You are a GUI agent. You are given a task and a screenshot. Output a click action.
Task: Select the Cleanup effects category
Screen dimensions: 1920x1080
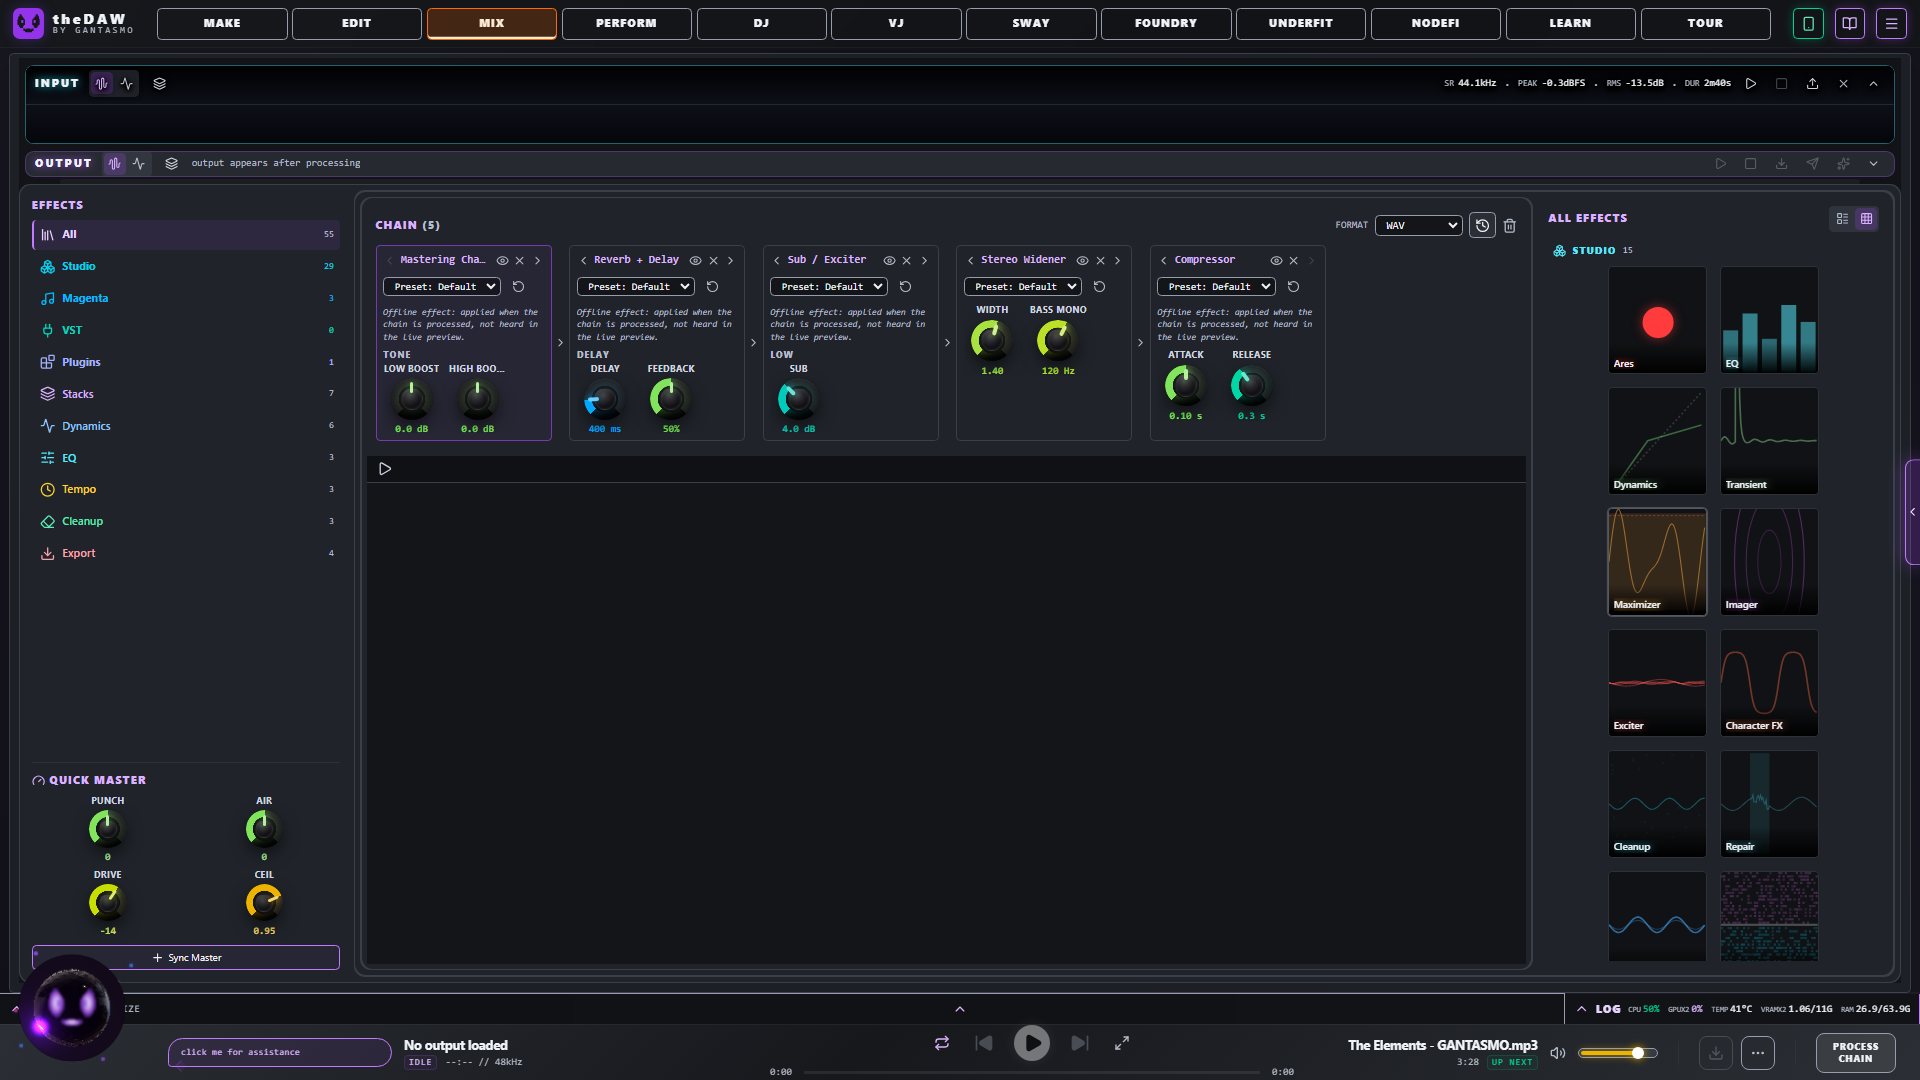click(x=186, y=522)
